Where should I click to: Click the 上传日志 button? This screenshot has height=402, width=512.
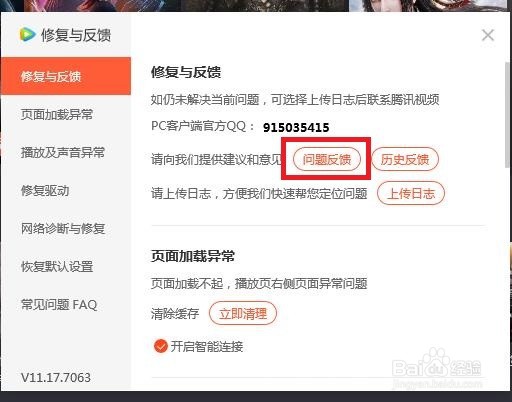tap(411, 193)
